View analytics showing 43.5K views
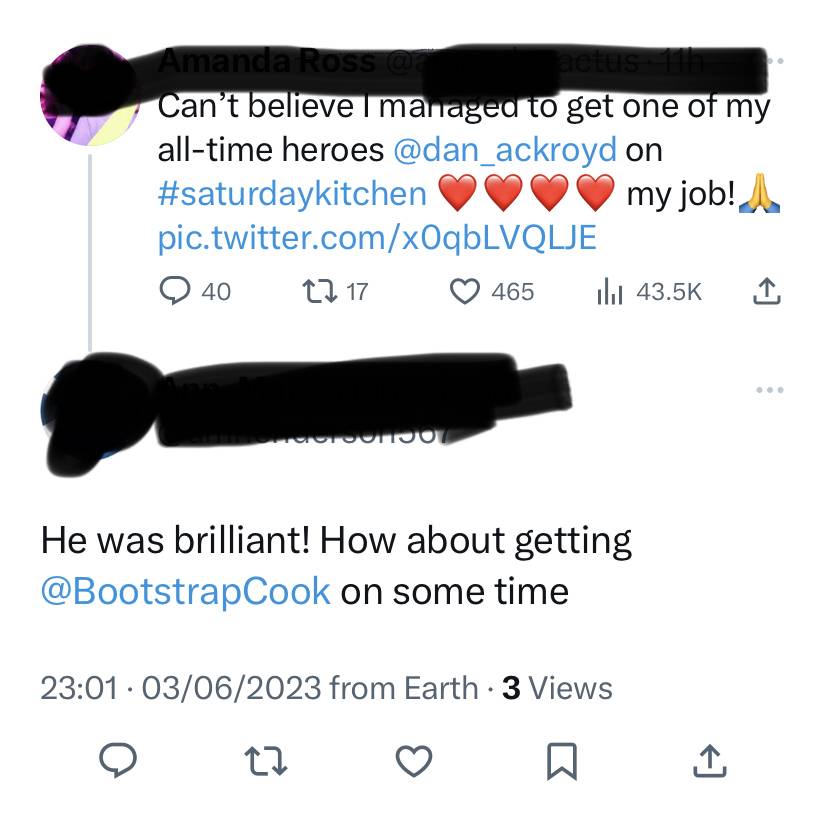 [x=649, y=291]
